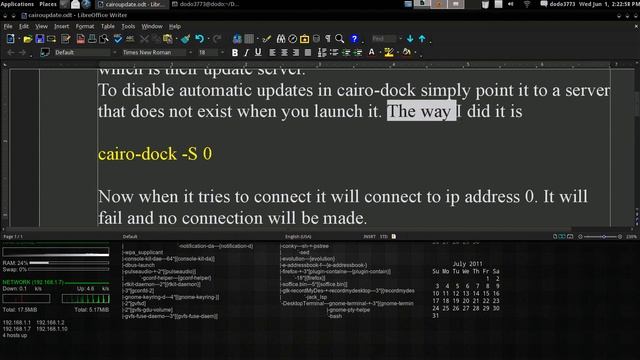The width and height of the screenshot is (640, 360).
Task: Apply Font Color using the A icon
Action: click(371, 52)
